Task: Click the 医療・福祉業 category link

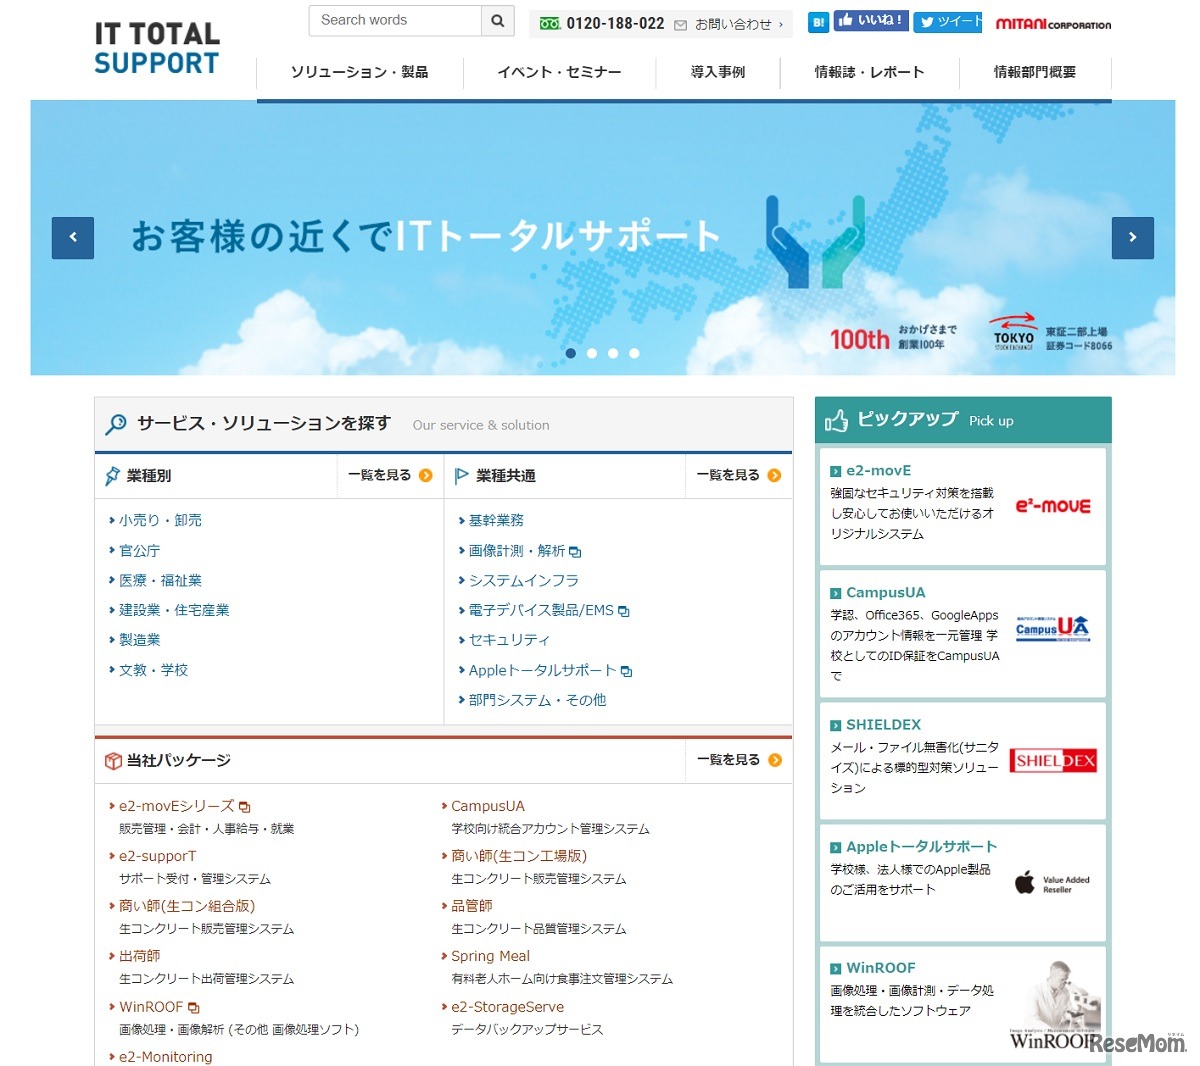Action: pyautogui.click(x=160, y=580)
